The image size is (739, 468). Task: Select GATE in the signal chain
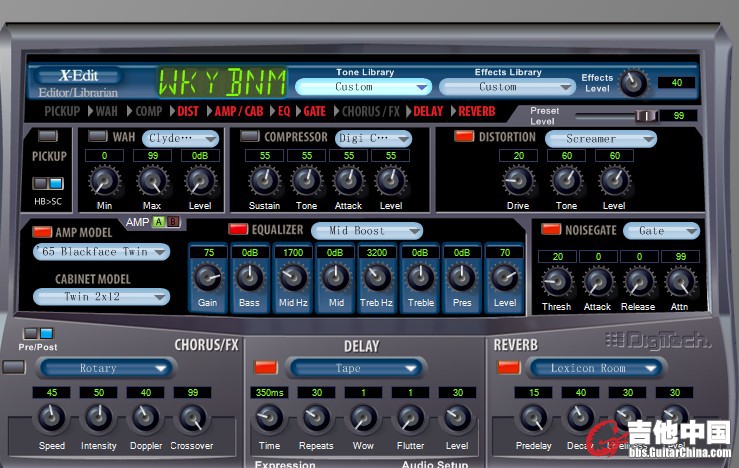[x=315, y=112]
